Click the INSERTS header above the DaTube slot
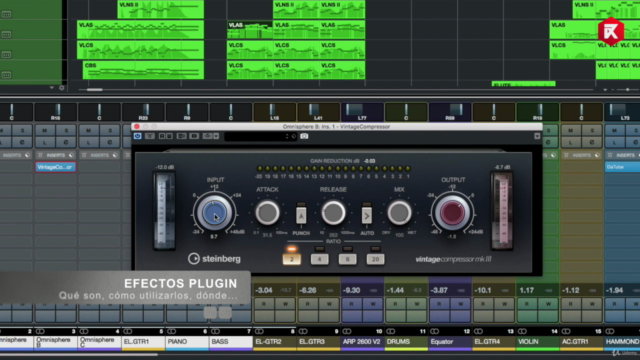The height and width of the screenshot is (360, 640). tap(623, 155)
